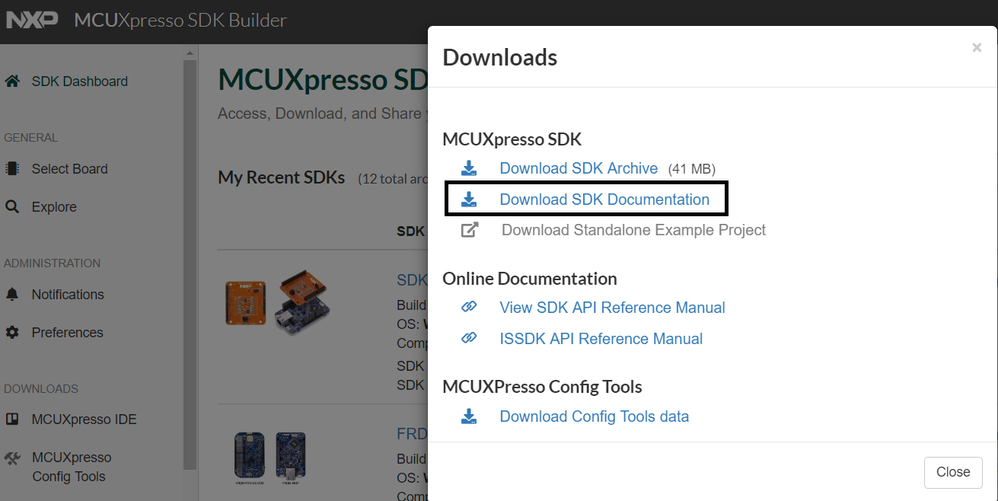Click the gear icon beside Preferences

(x=13, y=332)
